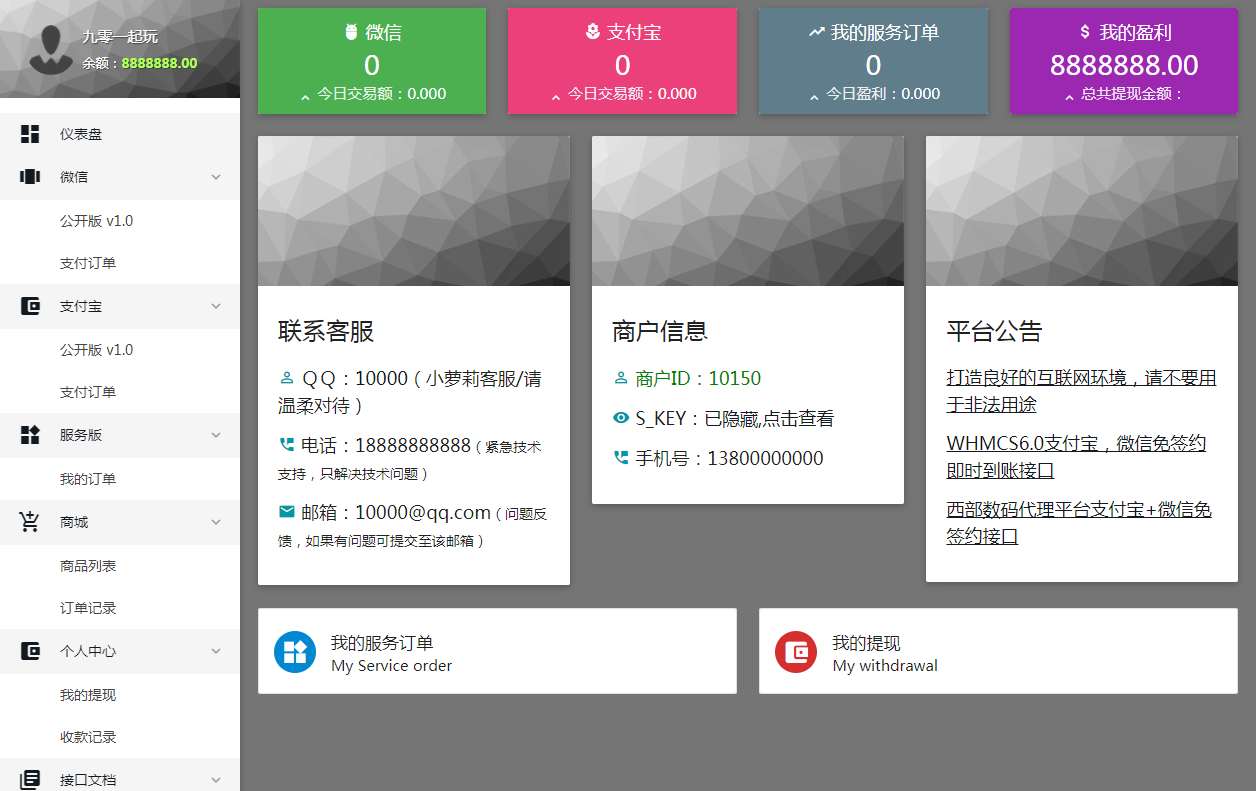Open the blue 我的服务订单 circular icon

tap(294, 650)
